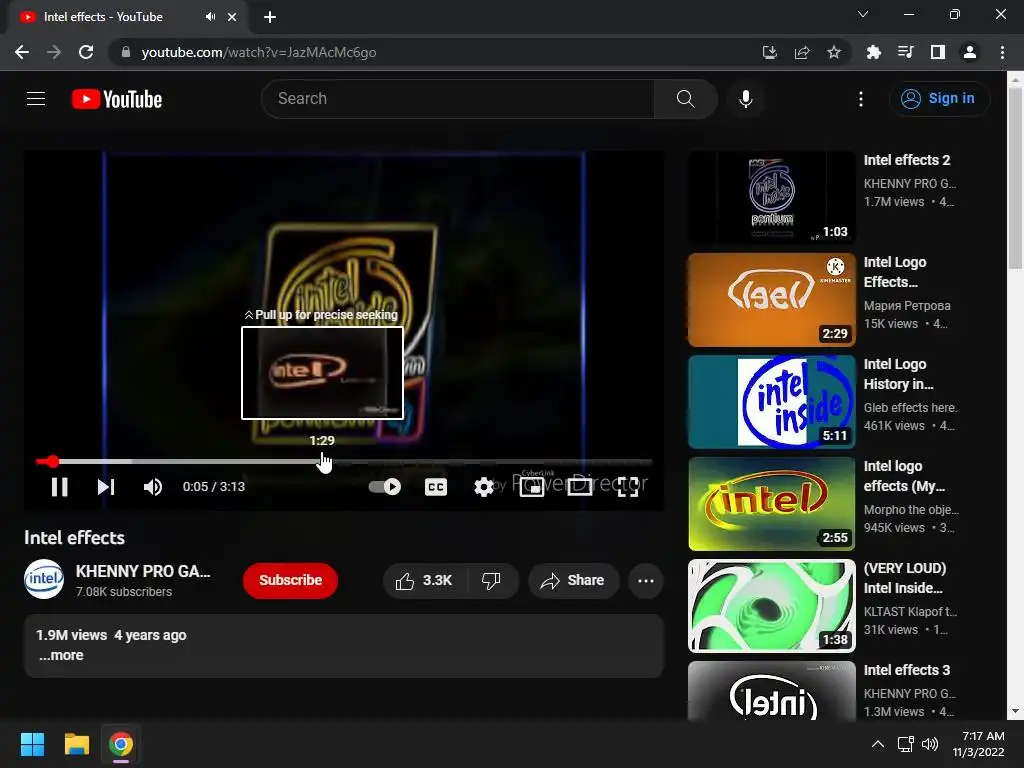Click the red progress scrubber handle

[52, 462]
